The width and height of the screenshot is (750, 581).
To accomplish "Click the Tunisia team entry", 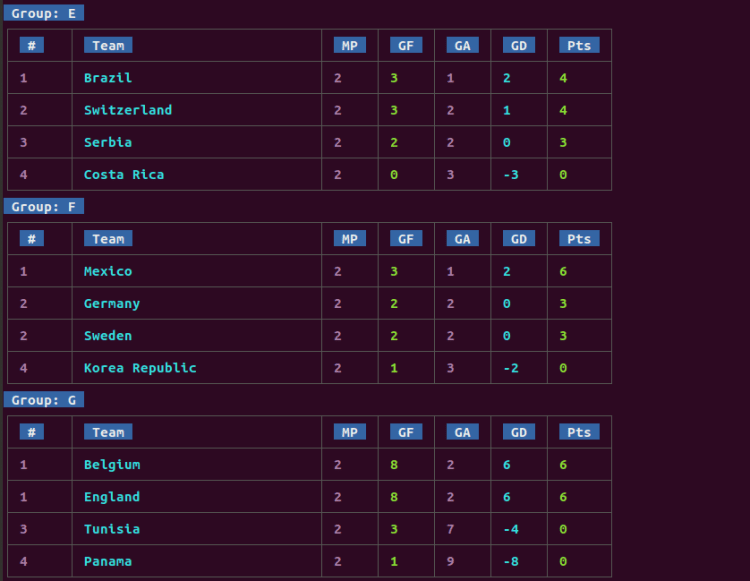I will pos(112,528).
